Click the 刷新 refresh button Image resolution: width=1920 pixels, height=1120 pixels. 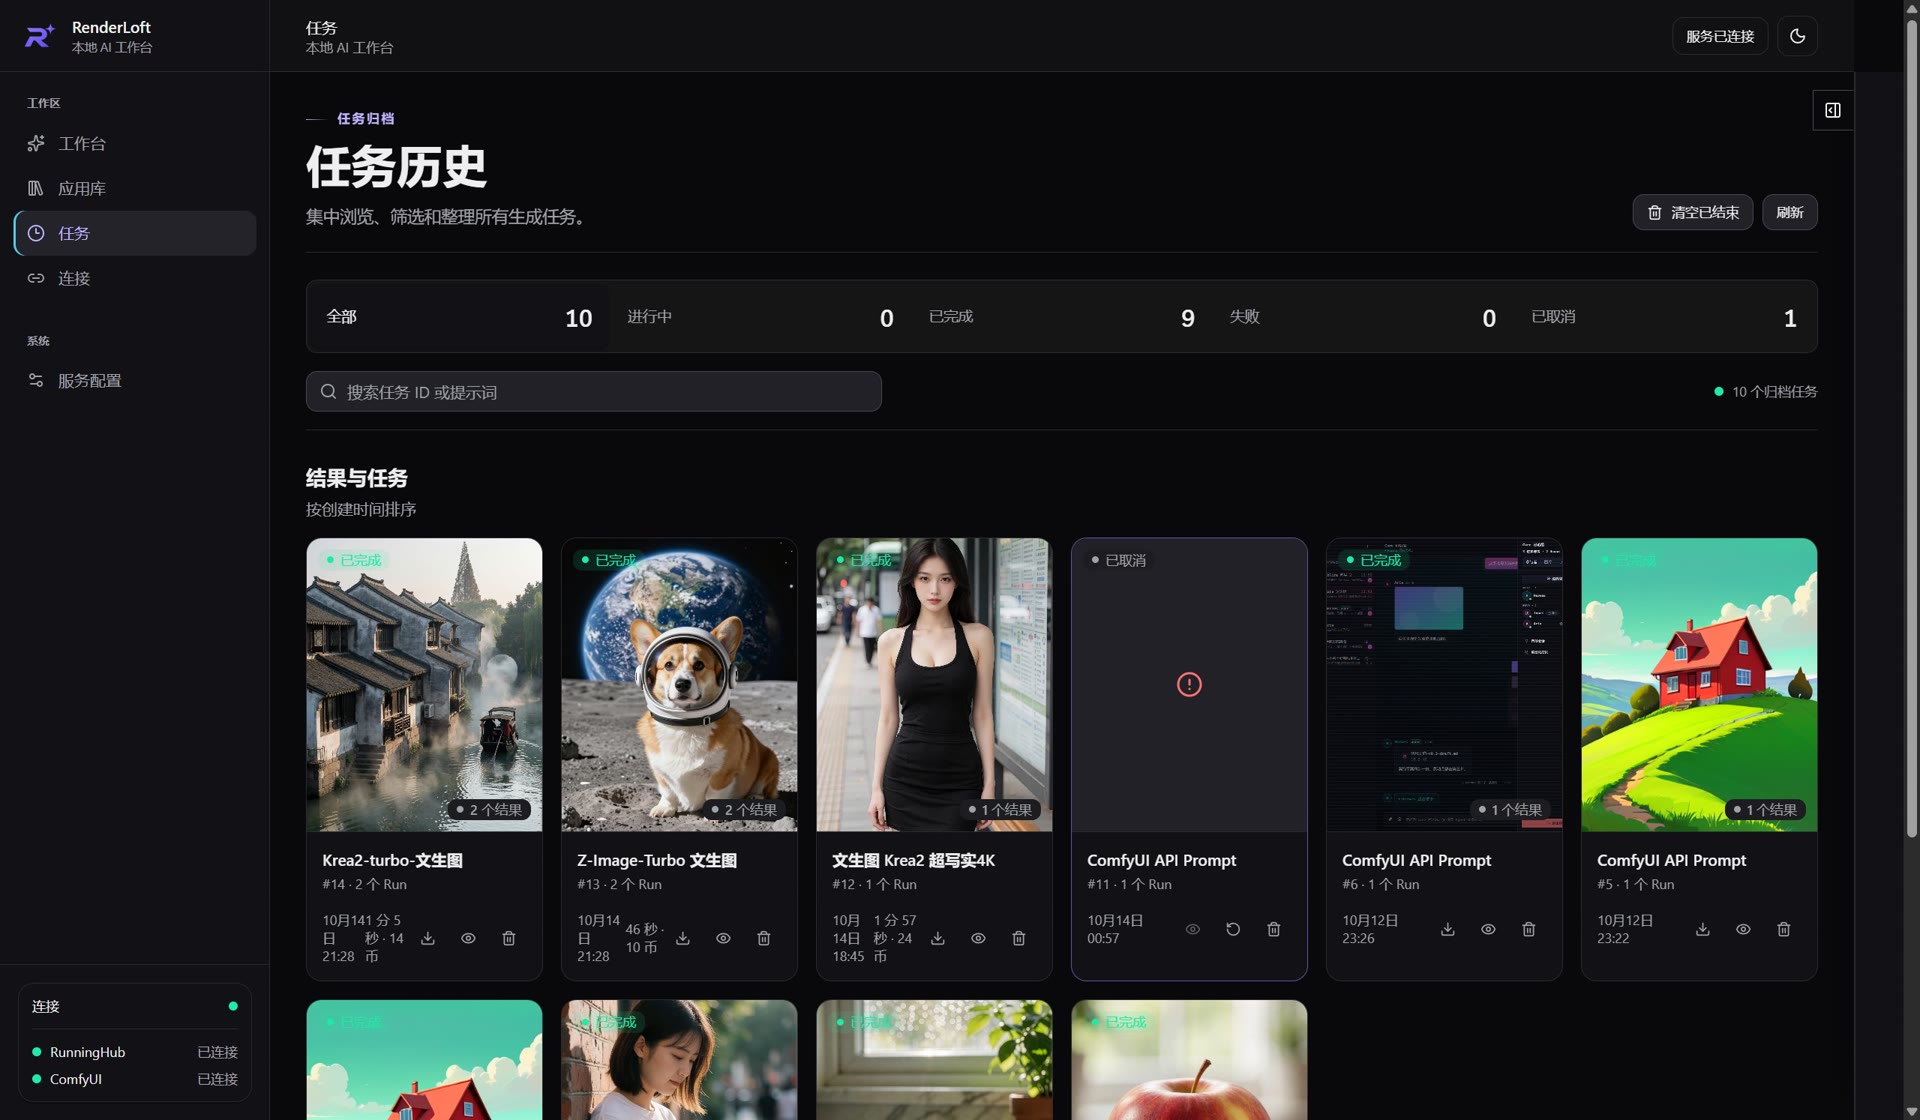pyautogui.click(x=1789, y=212)
